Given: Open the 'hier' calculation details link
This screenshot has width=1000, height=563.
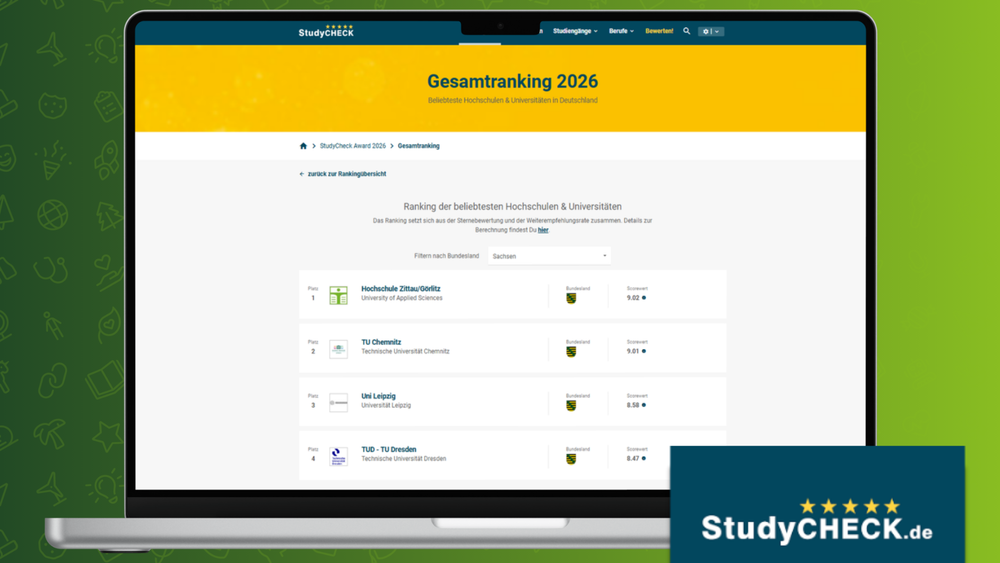Looking at the screenshot, I should tap(543, 230).
